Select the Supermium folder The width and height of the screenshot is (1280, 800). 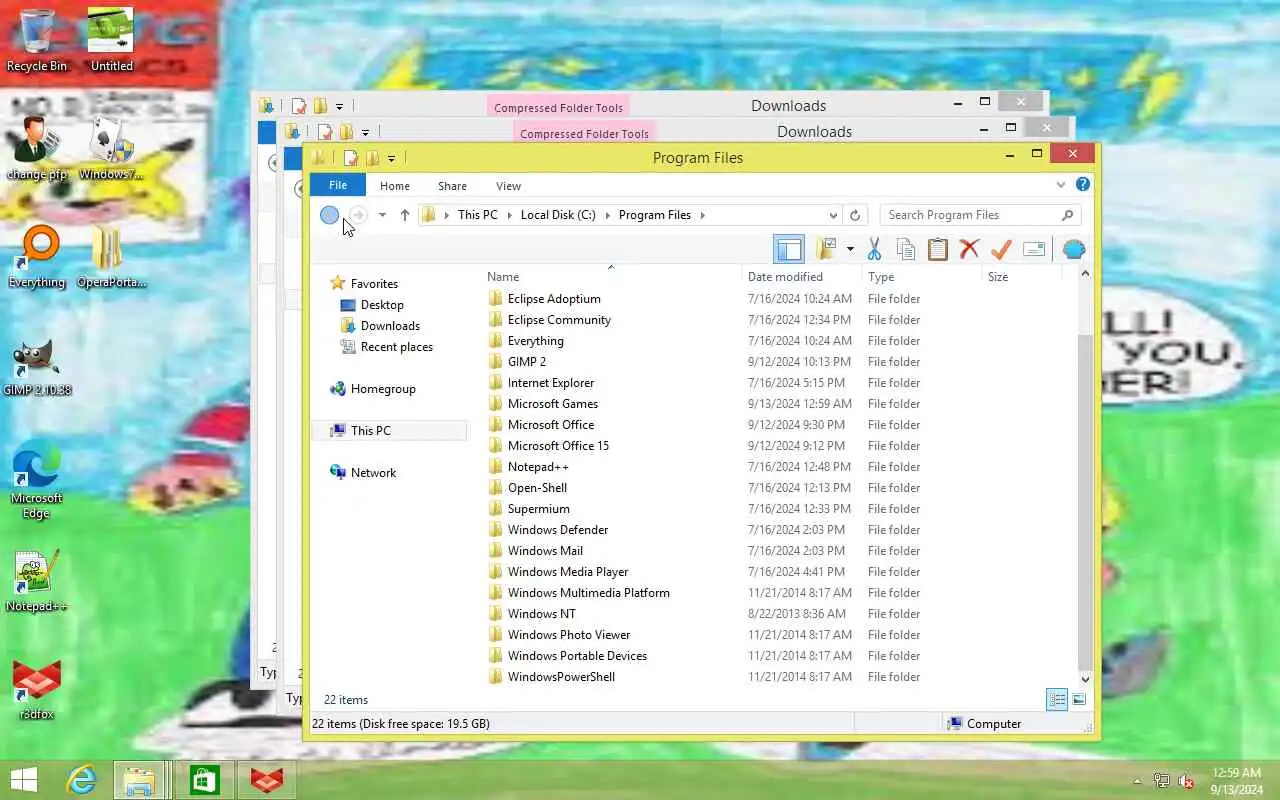(x=538, y=509)
